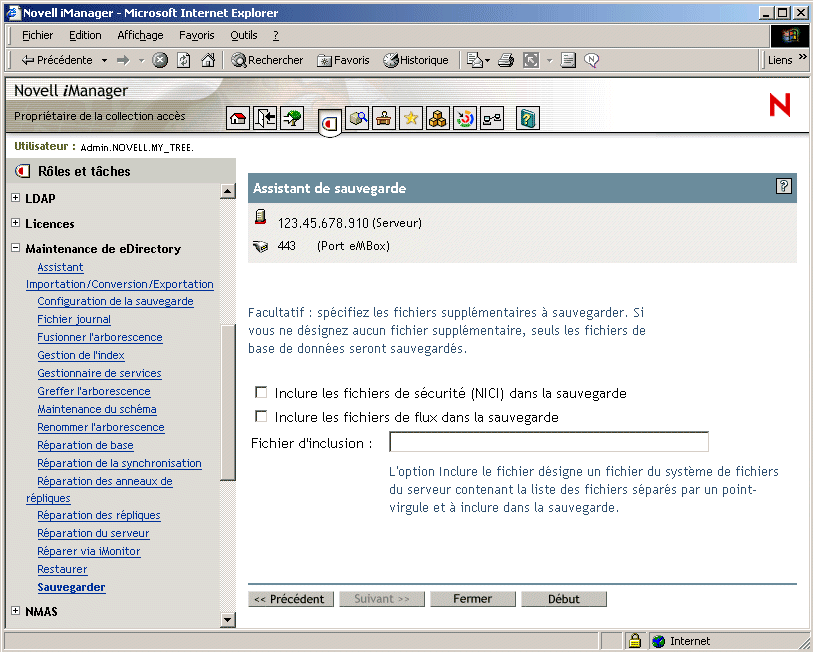
Task: Enable Inclure les fichiers de flux
Action: pyautogui.click(x=261, y=416)
